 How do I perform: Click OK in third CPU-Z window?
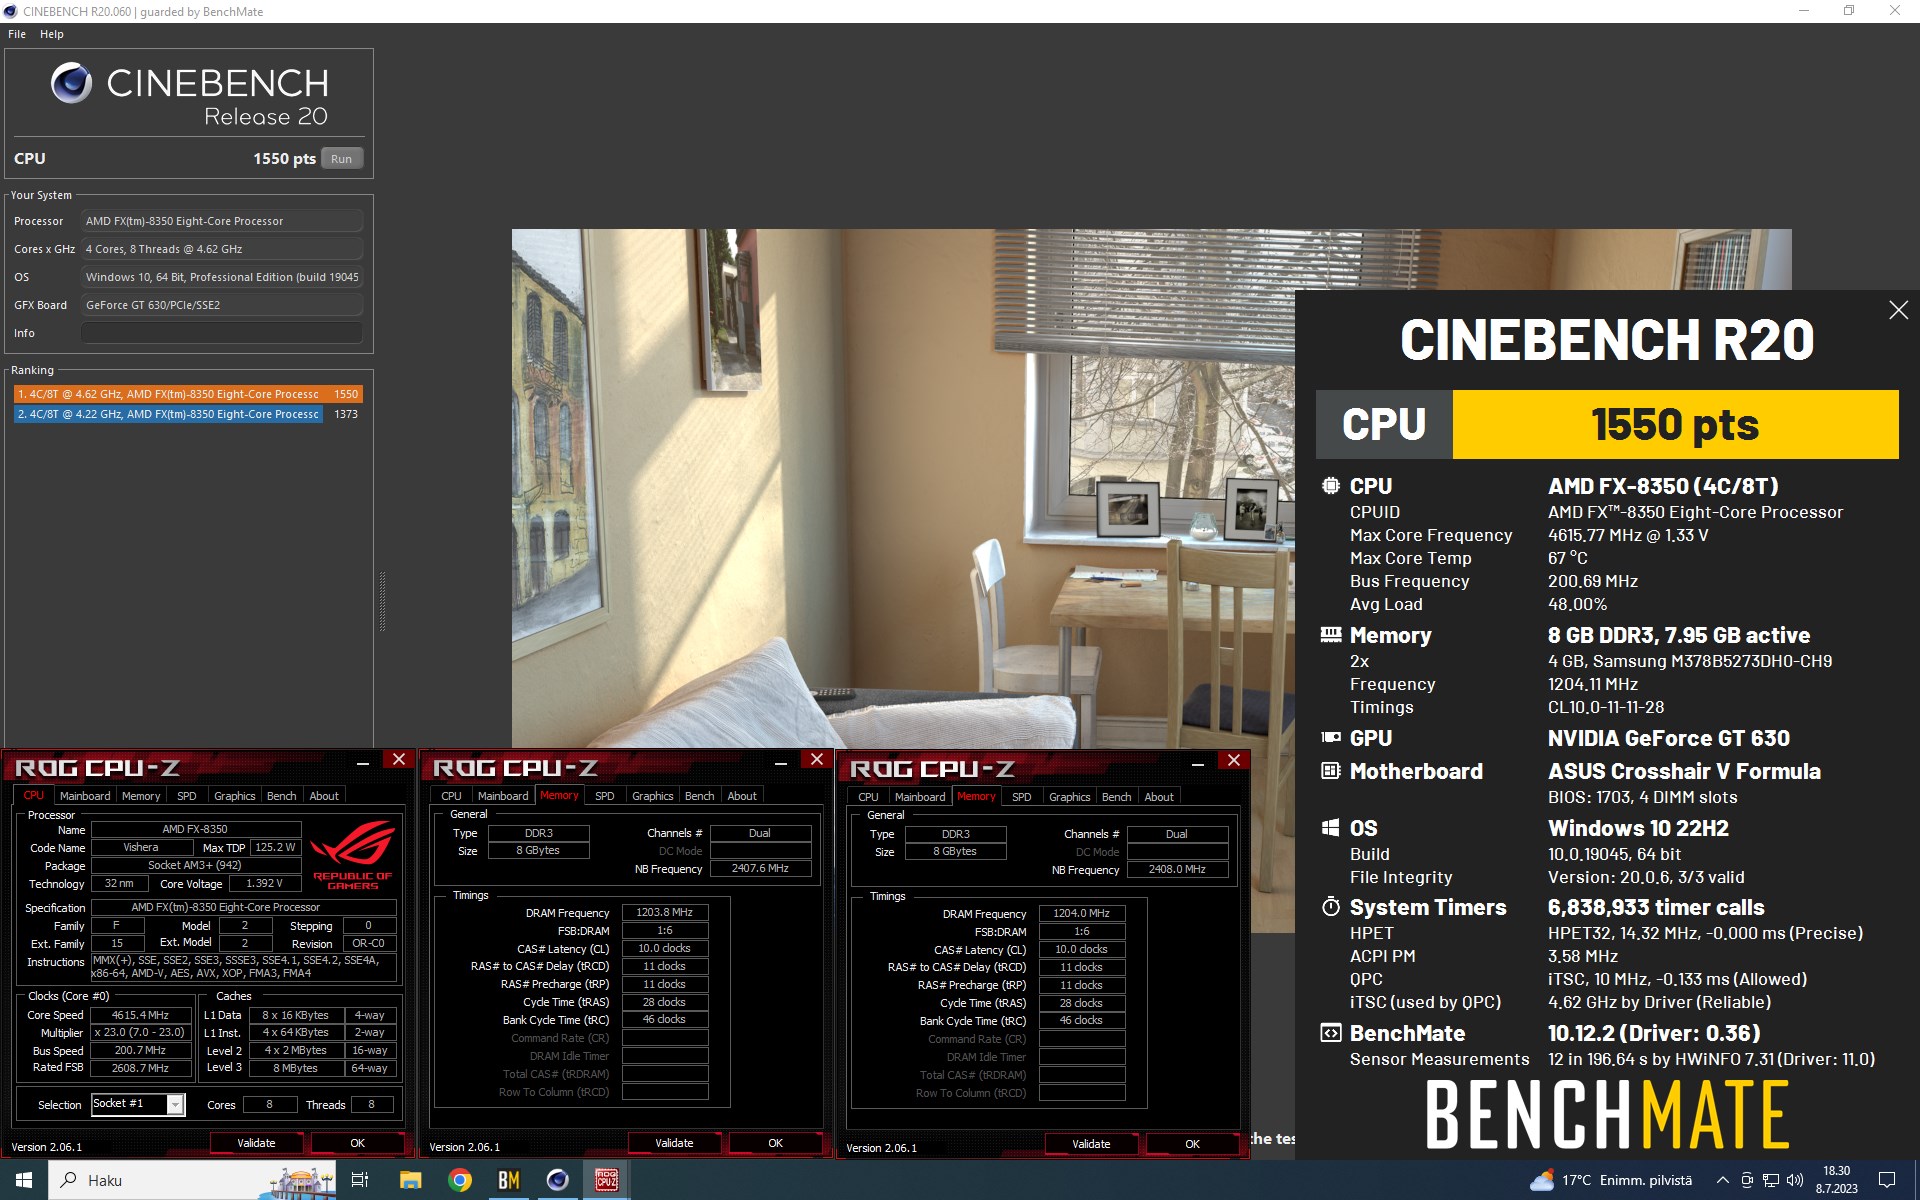click(x=1193, y=1144)
